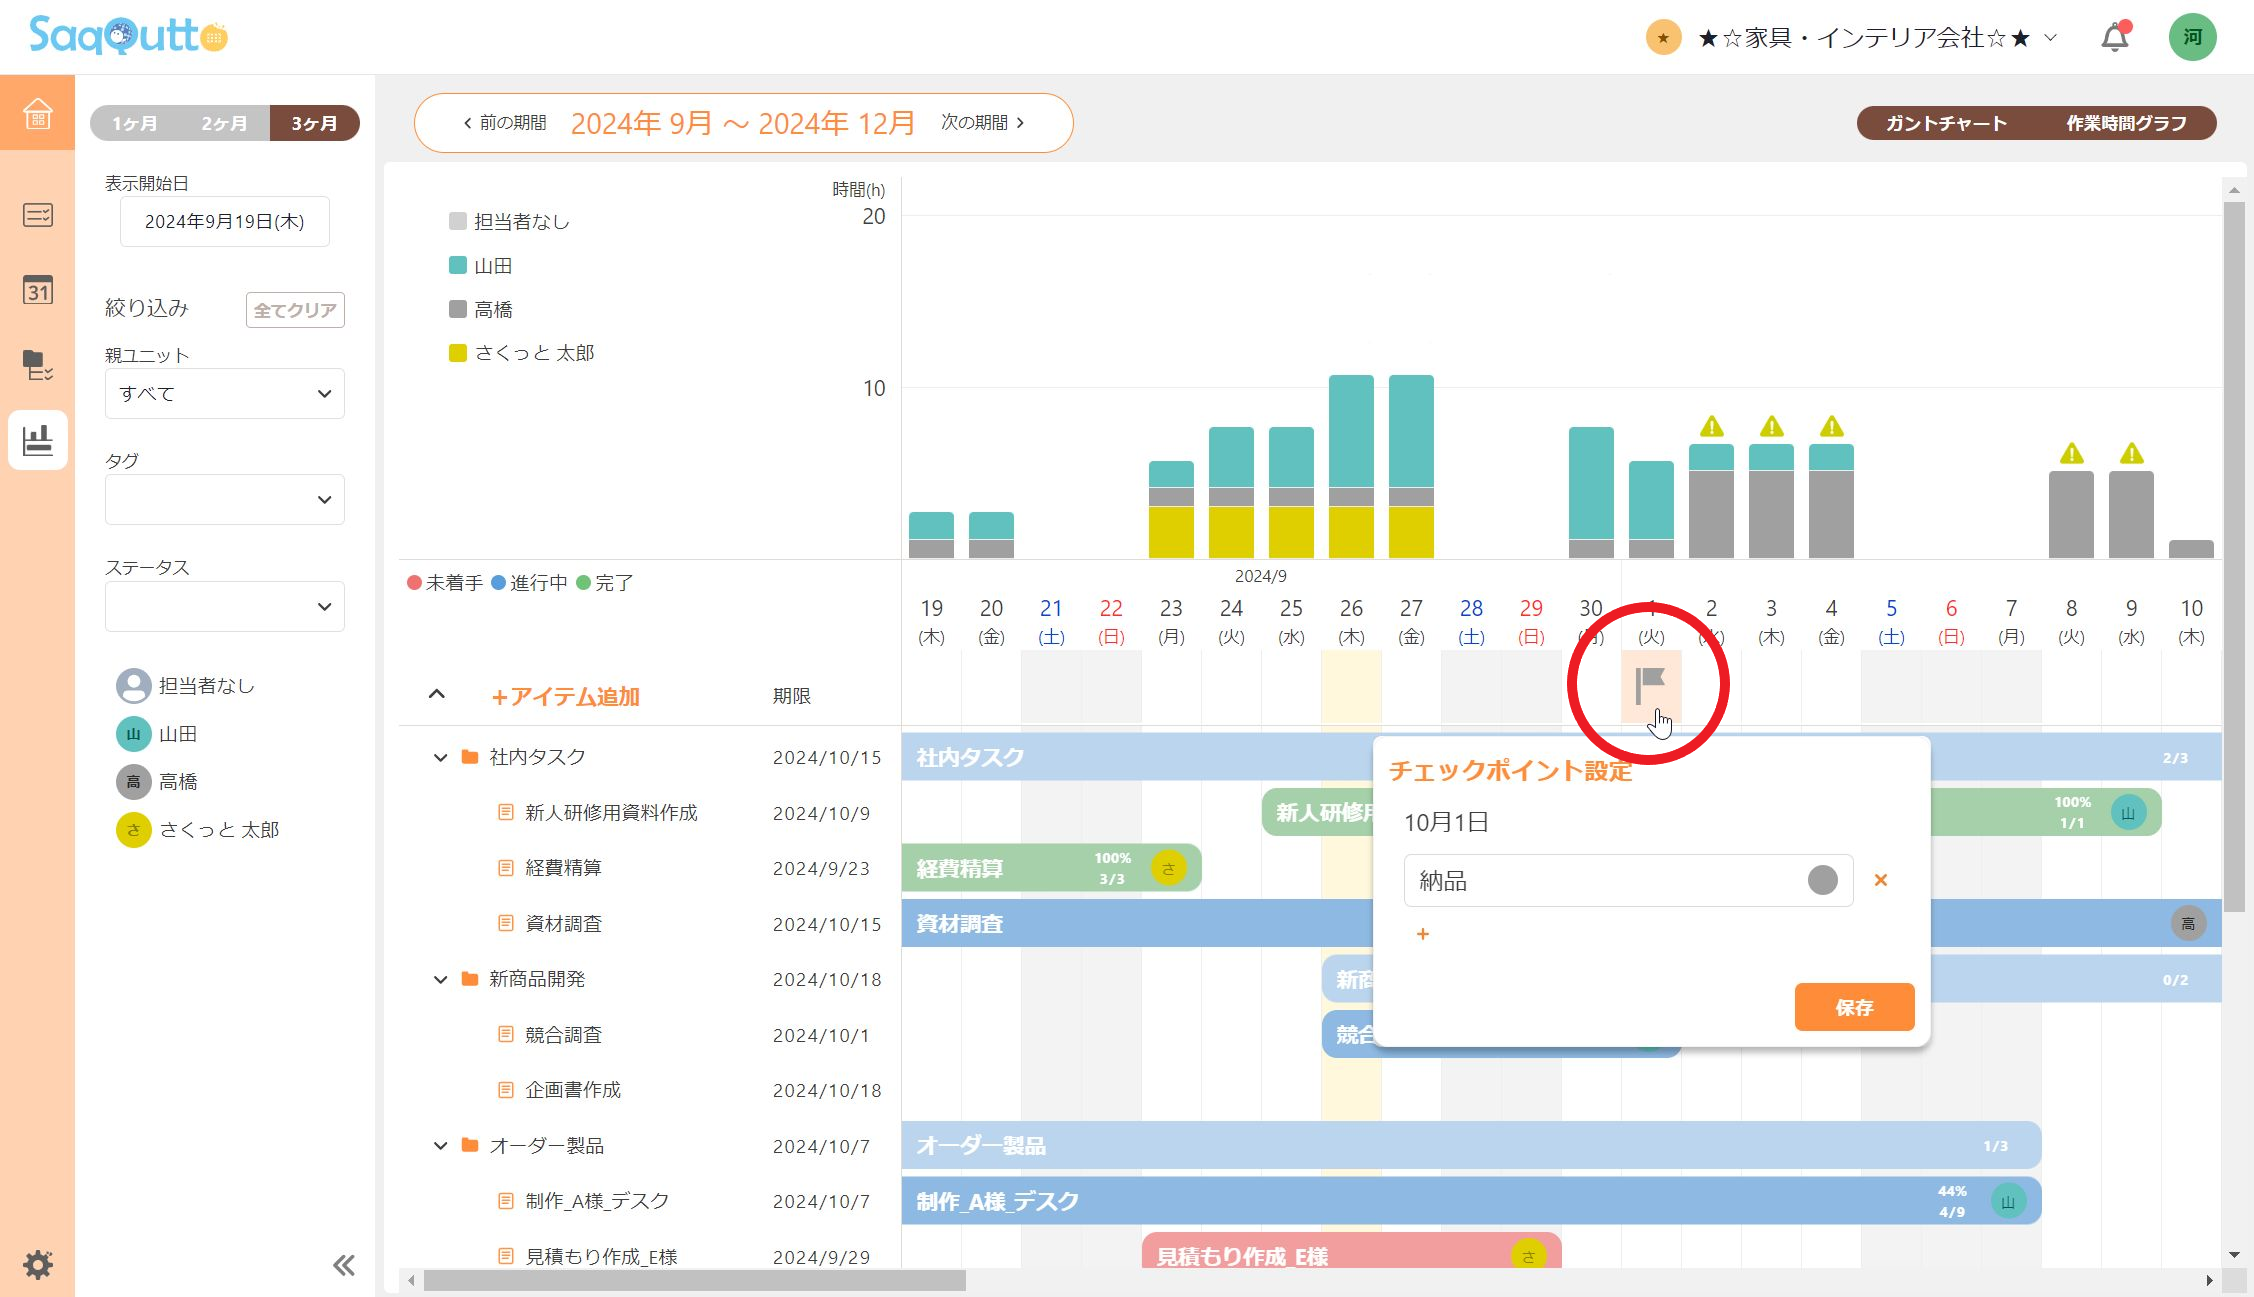The image size is (2254, 1297).
Task: Add another checkpoint with plus icon
Action: (x=1422, y=934)
